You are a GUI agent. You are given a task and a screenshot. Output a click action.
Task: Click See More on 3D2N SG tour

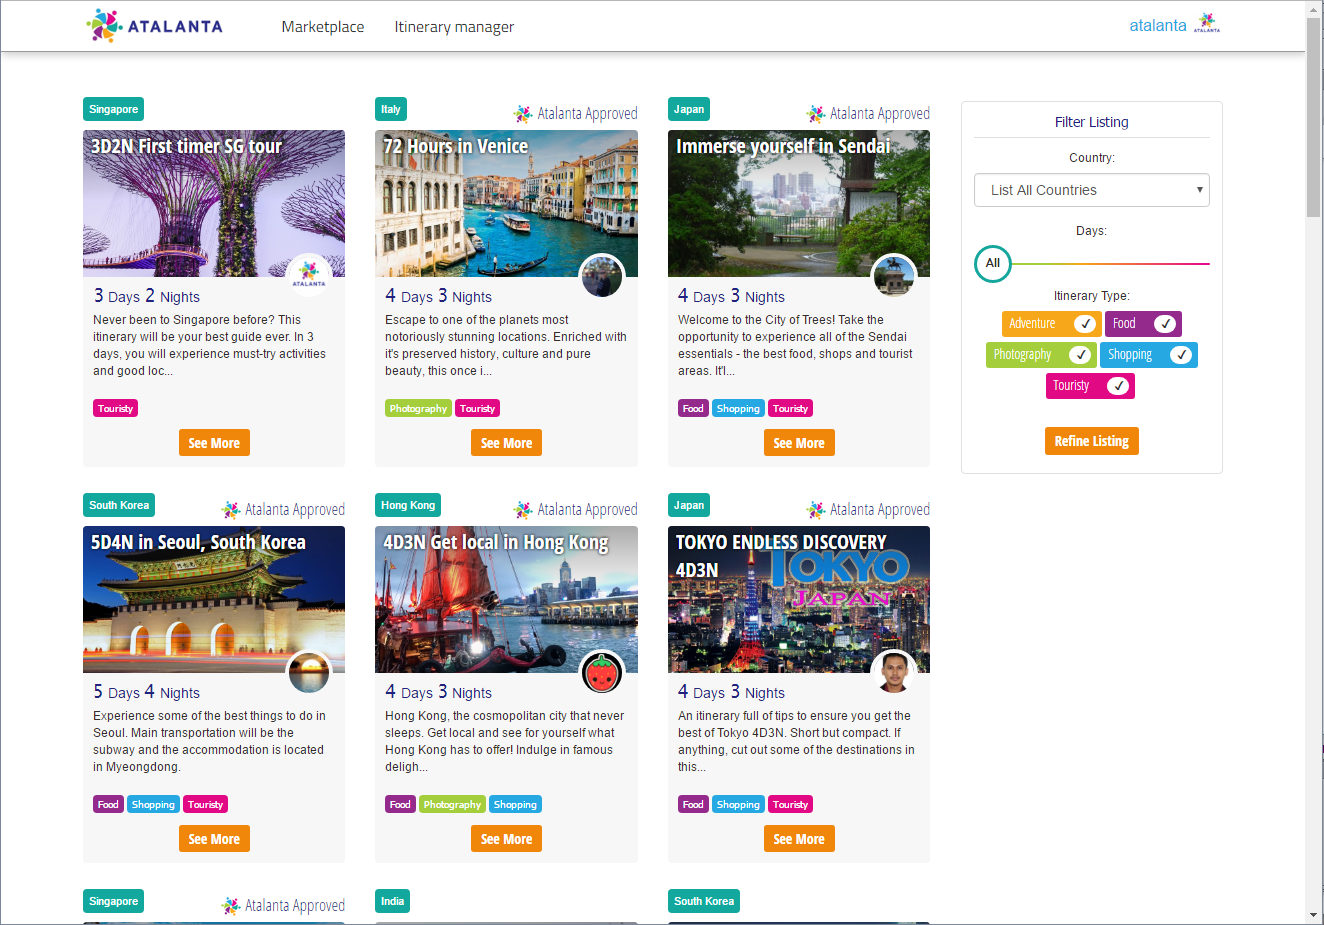tap(214, 443)
